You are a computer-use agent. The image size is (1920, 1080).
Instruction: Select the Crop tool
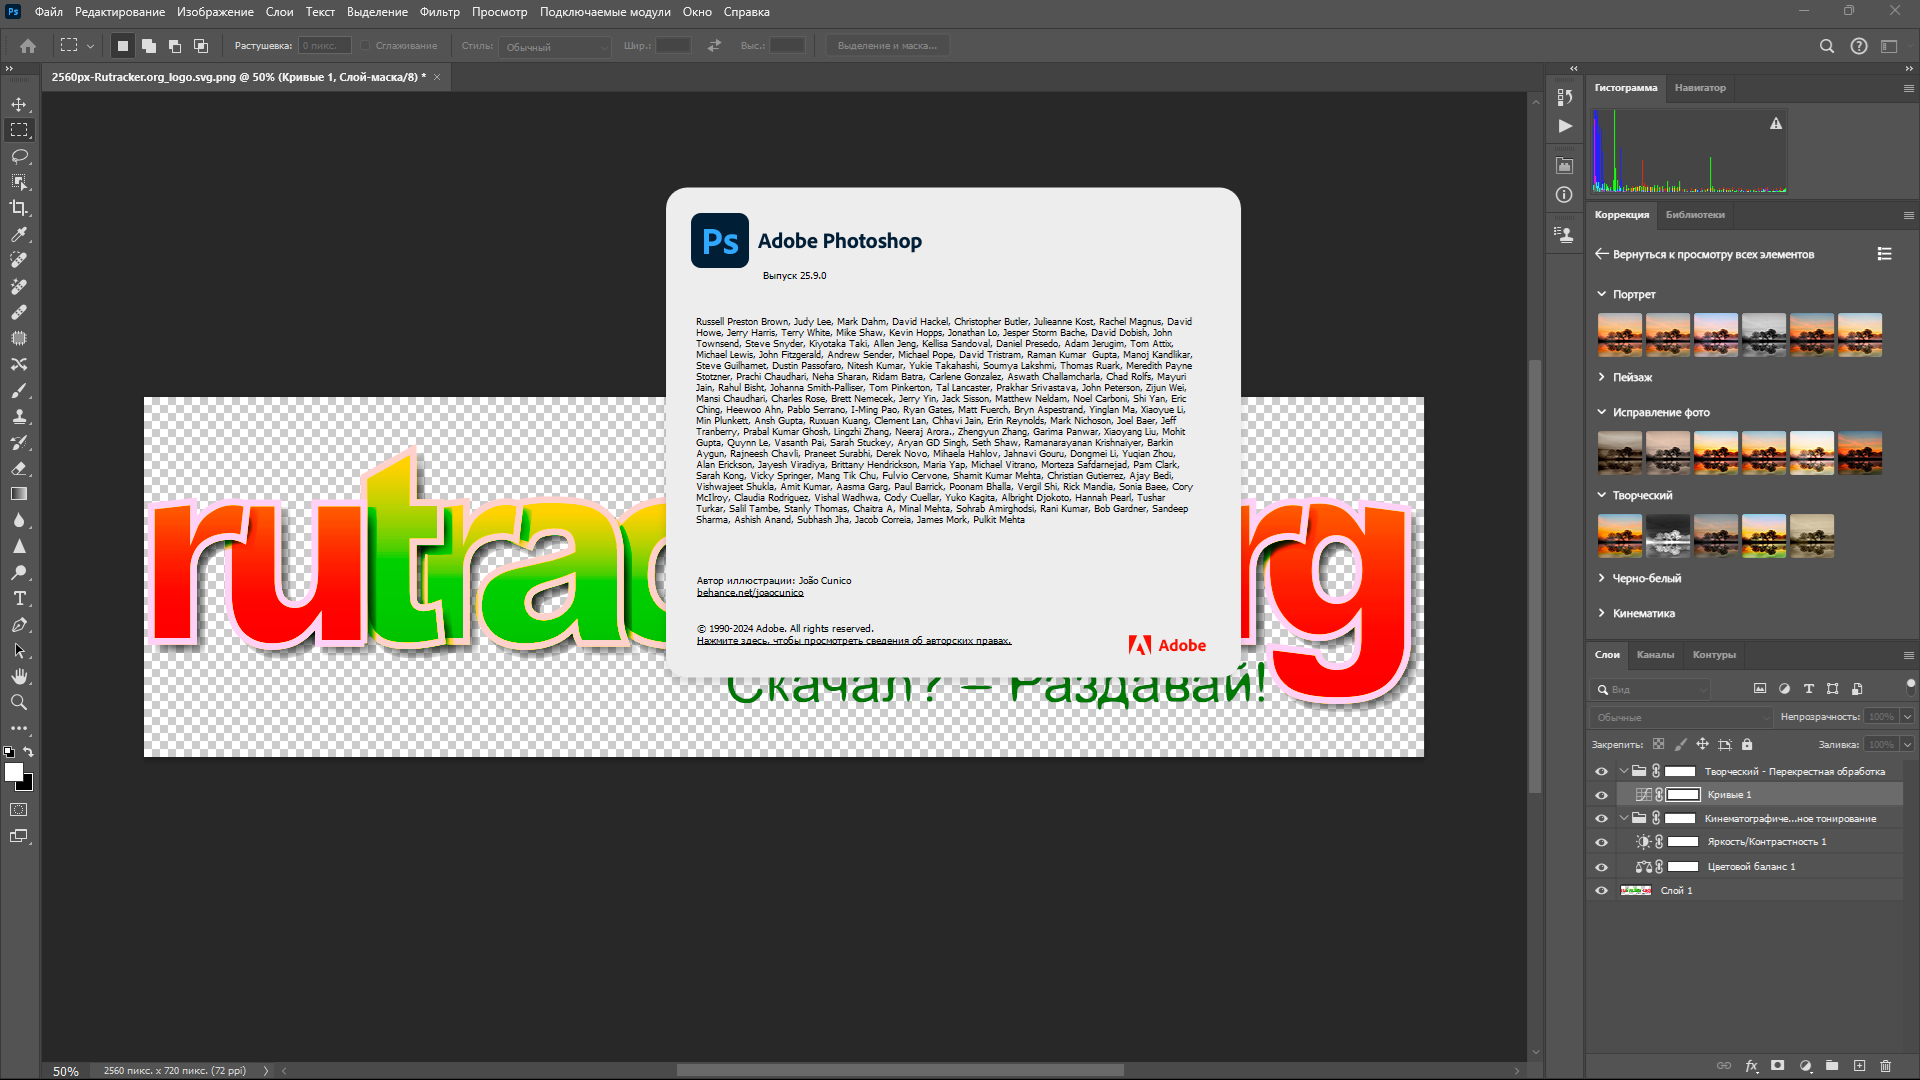coord(19,208)
